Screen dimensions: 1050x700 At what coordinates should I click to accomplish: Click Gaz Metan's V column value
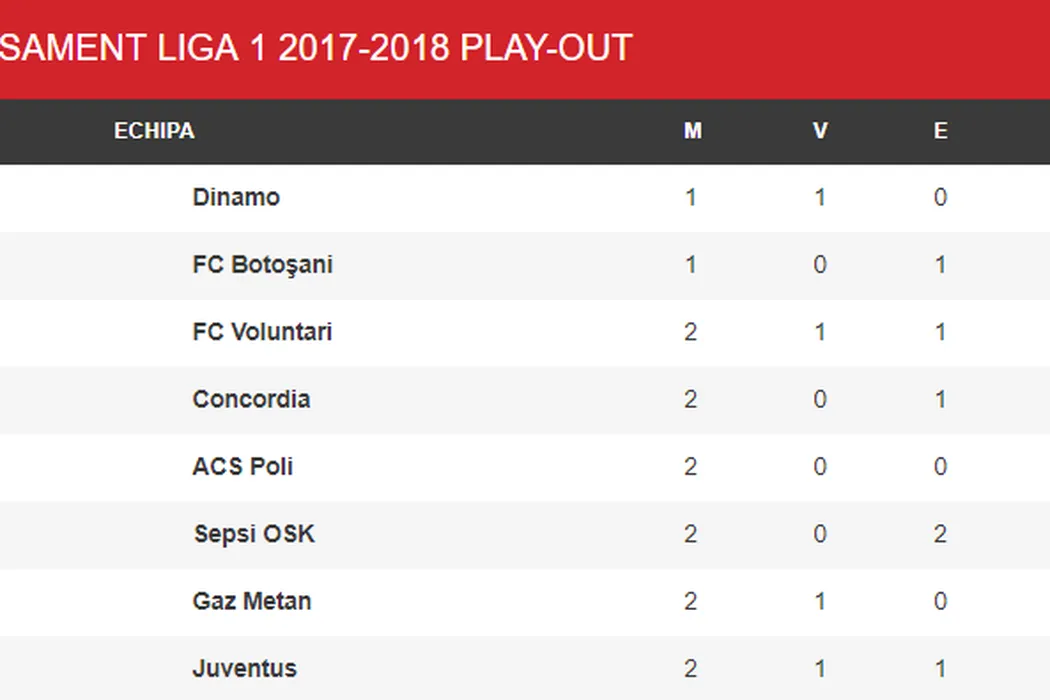pyautogui.click(x=820, y=601)
